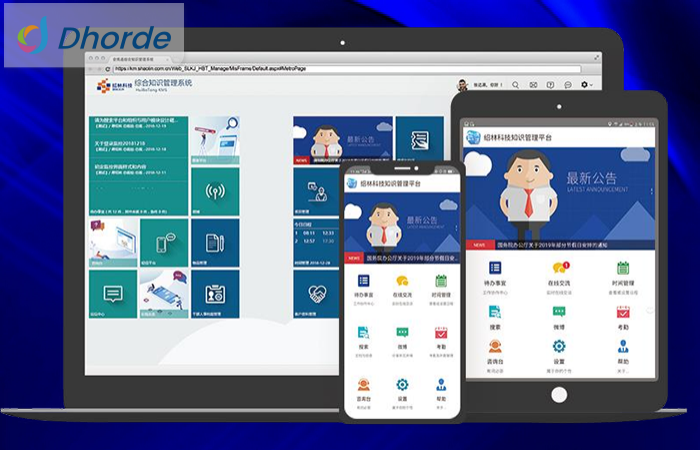700x450 pixels.
Task: Open 在线交流 chat icon on tablet
Action: [x=559, y=268]
